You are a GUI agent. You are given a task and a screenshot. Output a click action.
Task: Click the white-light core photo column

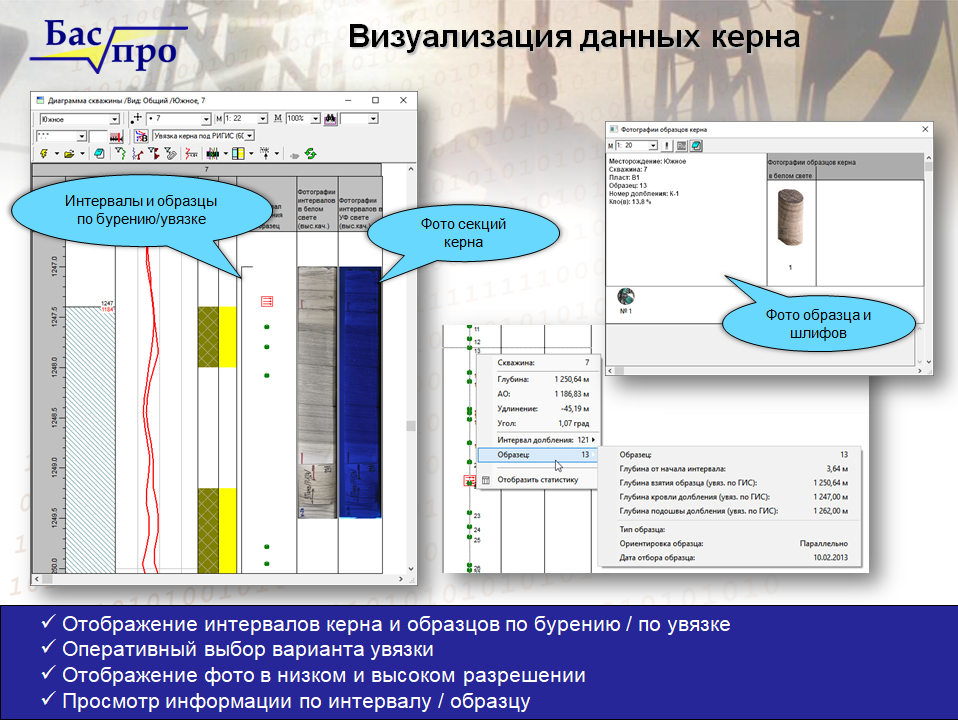tap(317, 392)
